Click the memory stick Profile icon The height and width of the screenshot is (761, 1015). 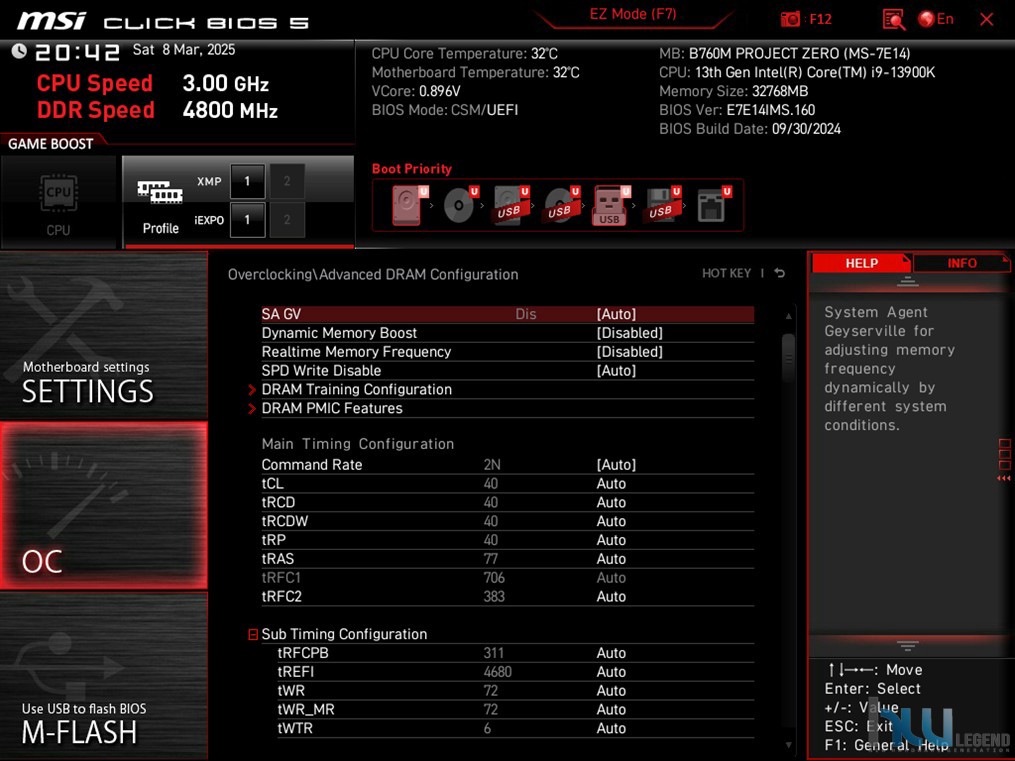[160, 192]
